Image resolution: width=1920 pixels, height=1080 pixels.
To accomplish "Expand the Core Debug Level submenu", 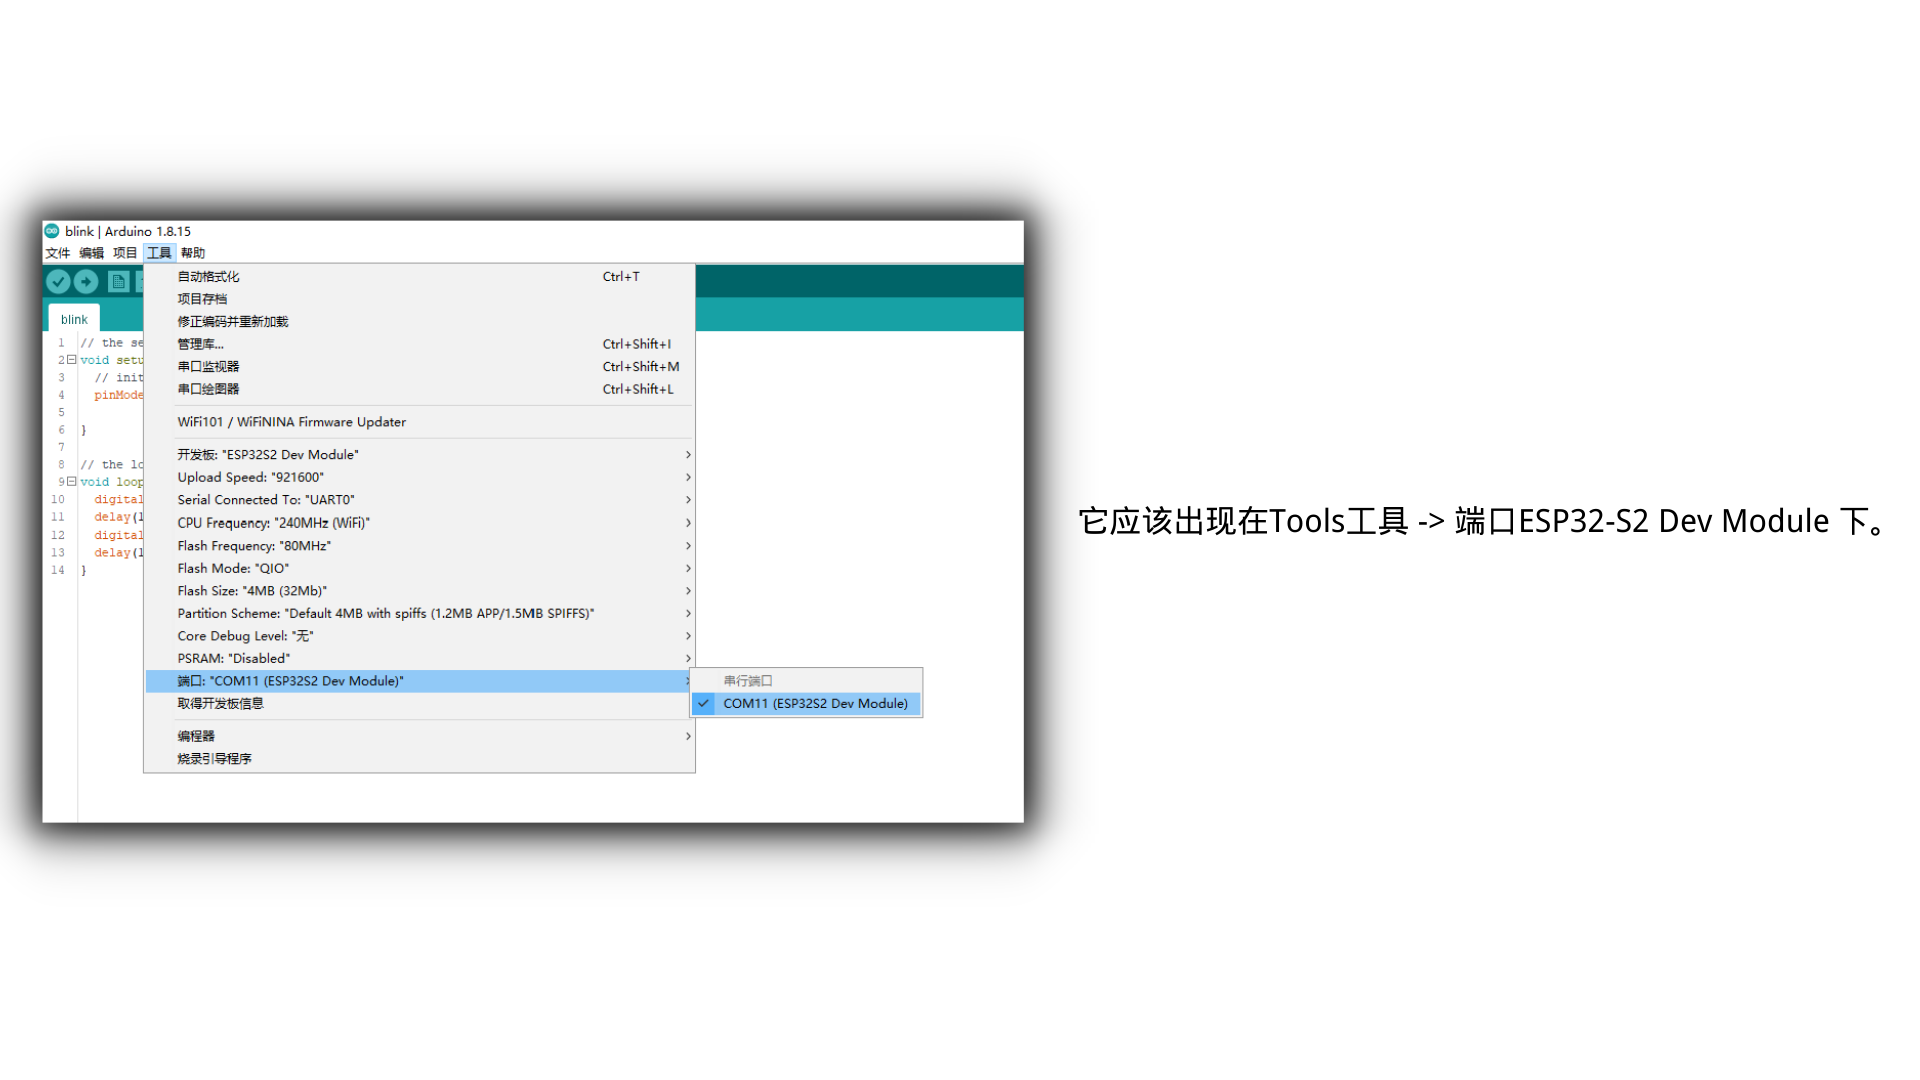I will (x=419, y=636).
